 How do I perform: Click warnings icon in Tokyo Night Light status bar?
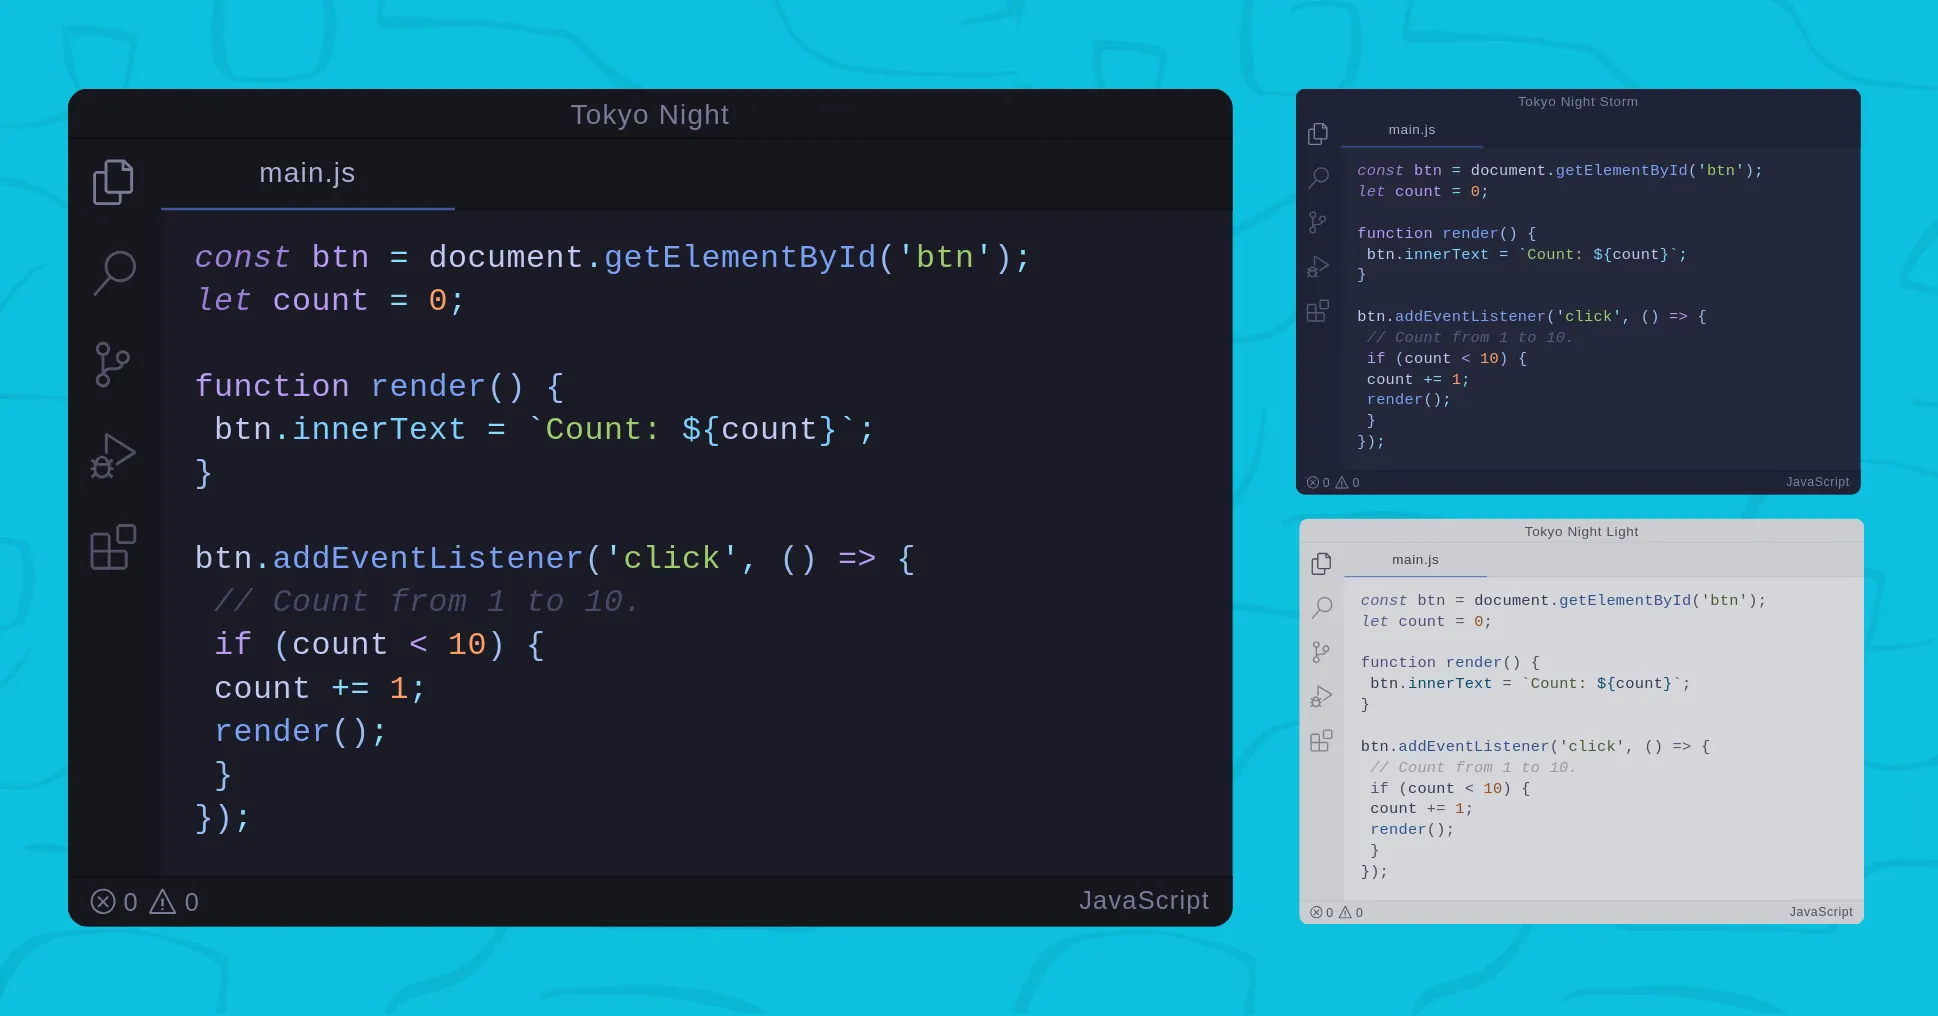coord(1345,912)
